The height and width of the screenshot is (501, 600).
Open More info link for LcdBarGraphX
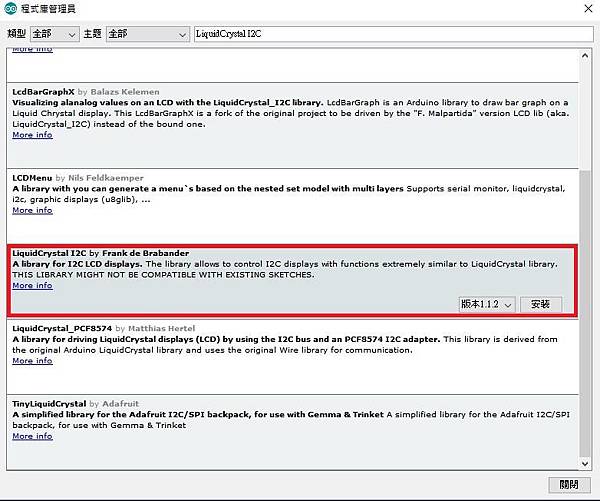point(32,135)
